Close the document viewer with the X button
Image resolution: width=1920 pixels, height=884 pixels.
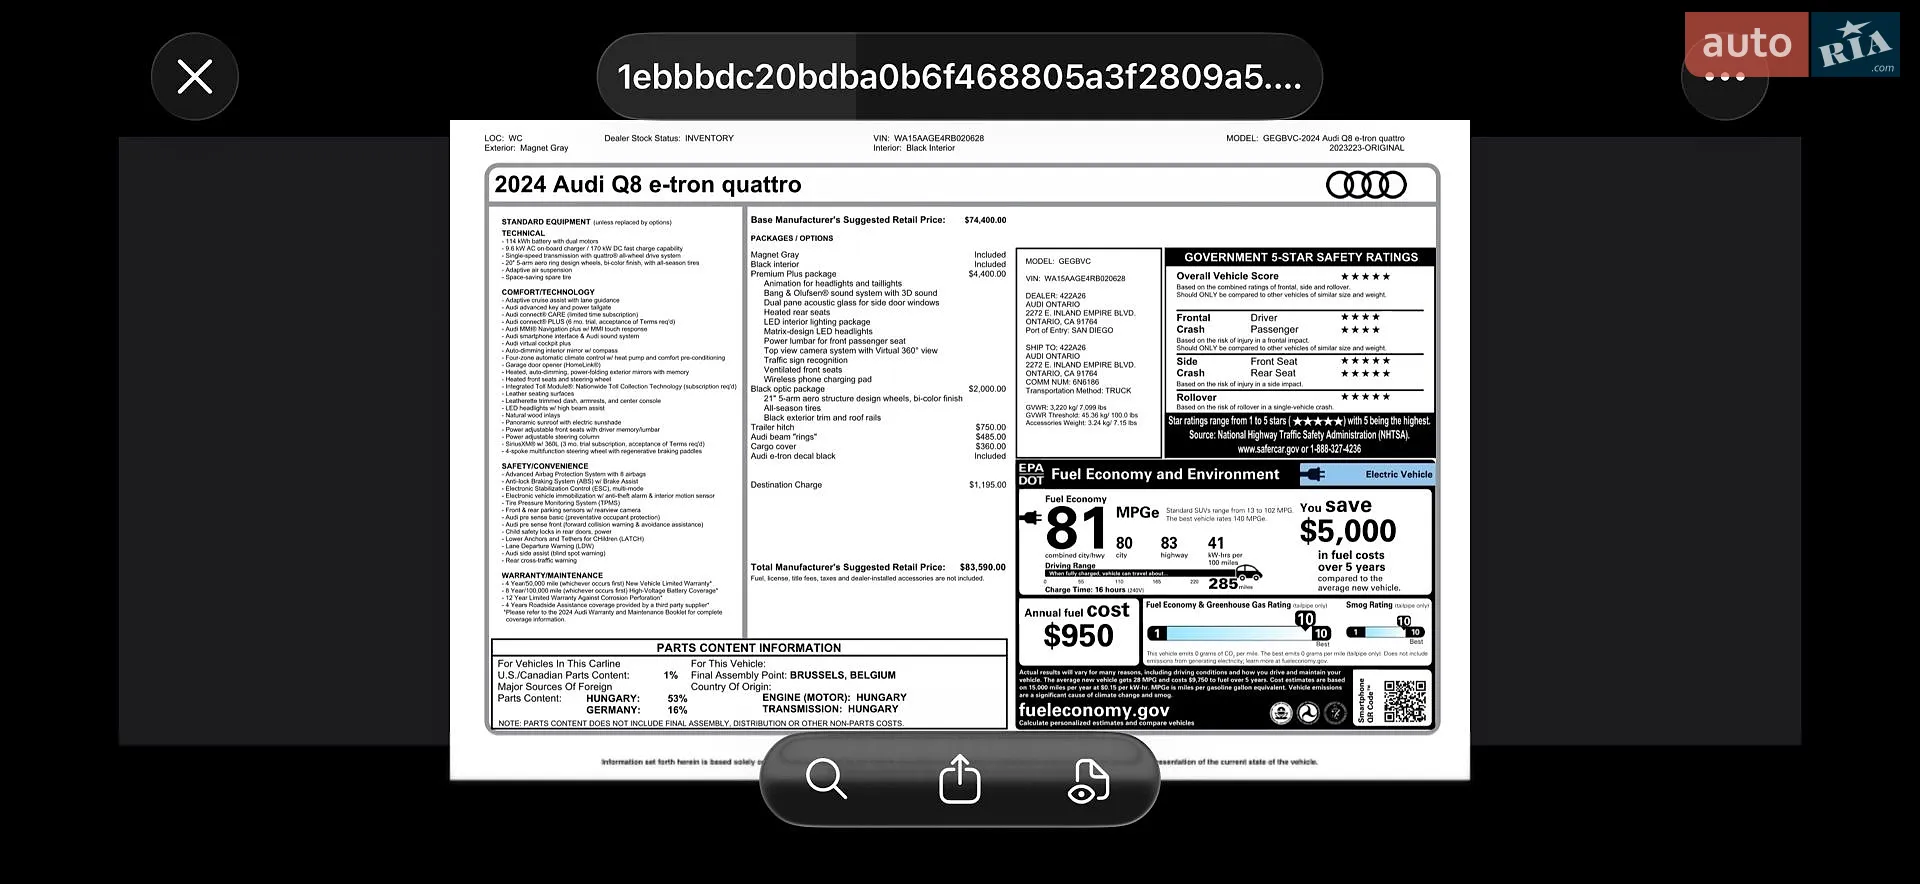point(195,77)
